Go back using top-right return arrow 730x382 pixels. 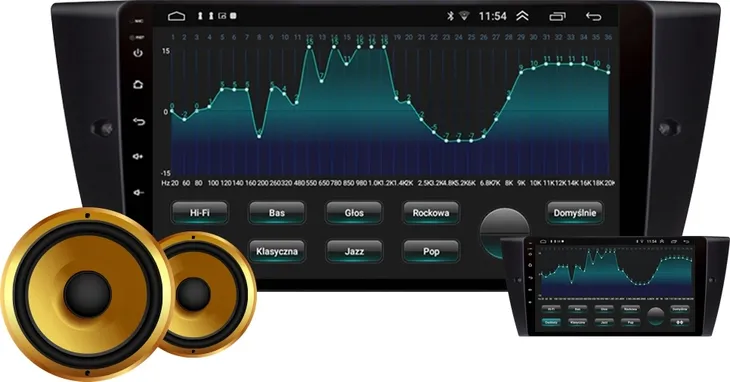(x=594, y=17)
